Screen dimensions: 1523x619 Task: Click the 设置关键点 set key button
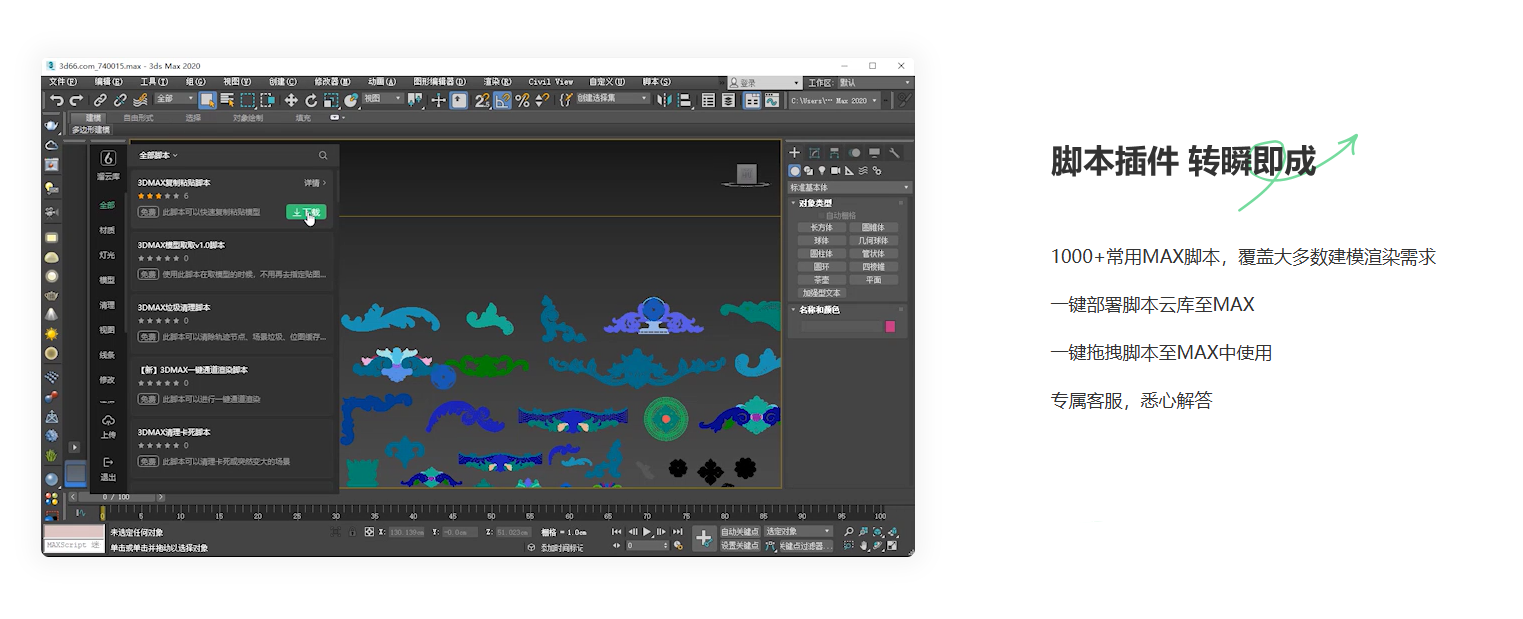(x=740, y=546)
